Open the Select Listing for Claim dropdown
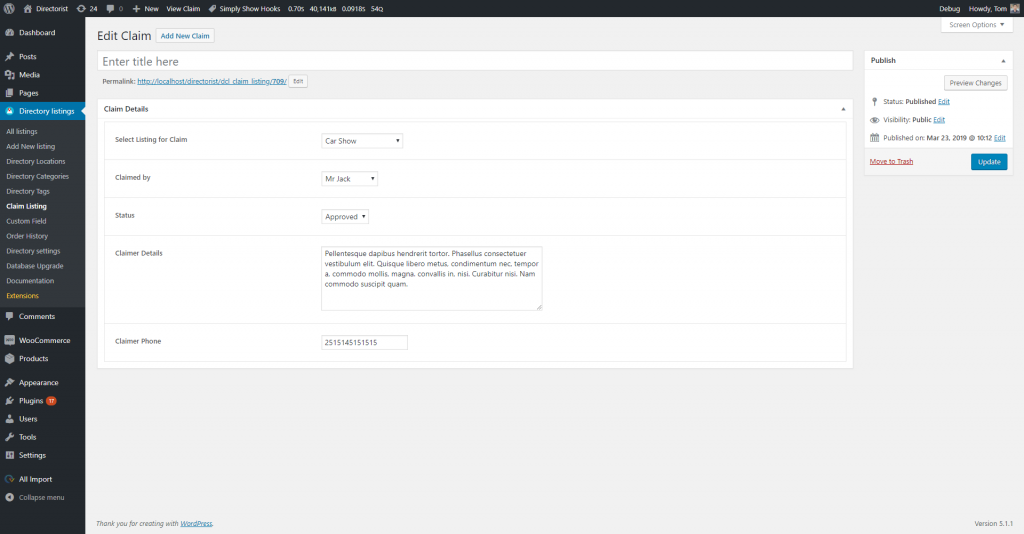Screen dimensions: 1024x534 pyautogui.click(x=362, y=141)
